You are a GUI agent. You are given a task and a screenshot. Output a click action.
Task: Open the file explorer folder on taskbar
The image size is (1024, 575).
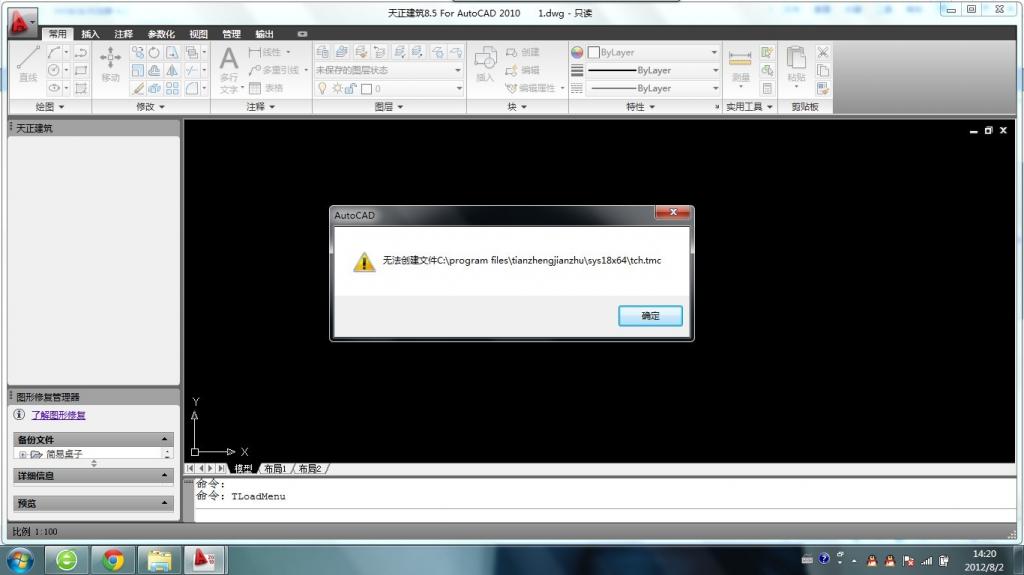(159, 560)
